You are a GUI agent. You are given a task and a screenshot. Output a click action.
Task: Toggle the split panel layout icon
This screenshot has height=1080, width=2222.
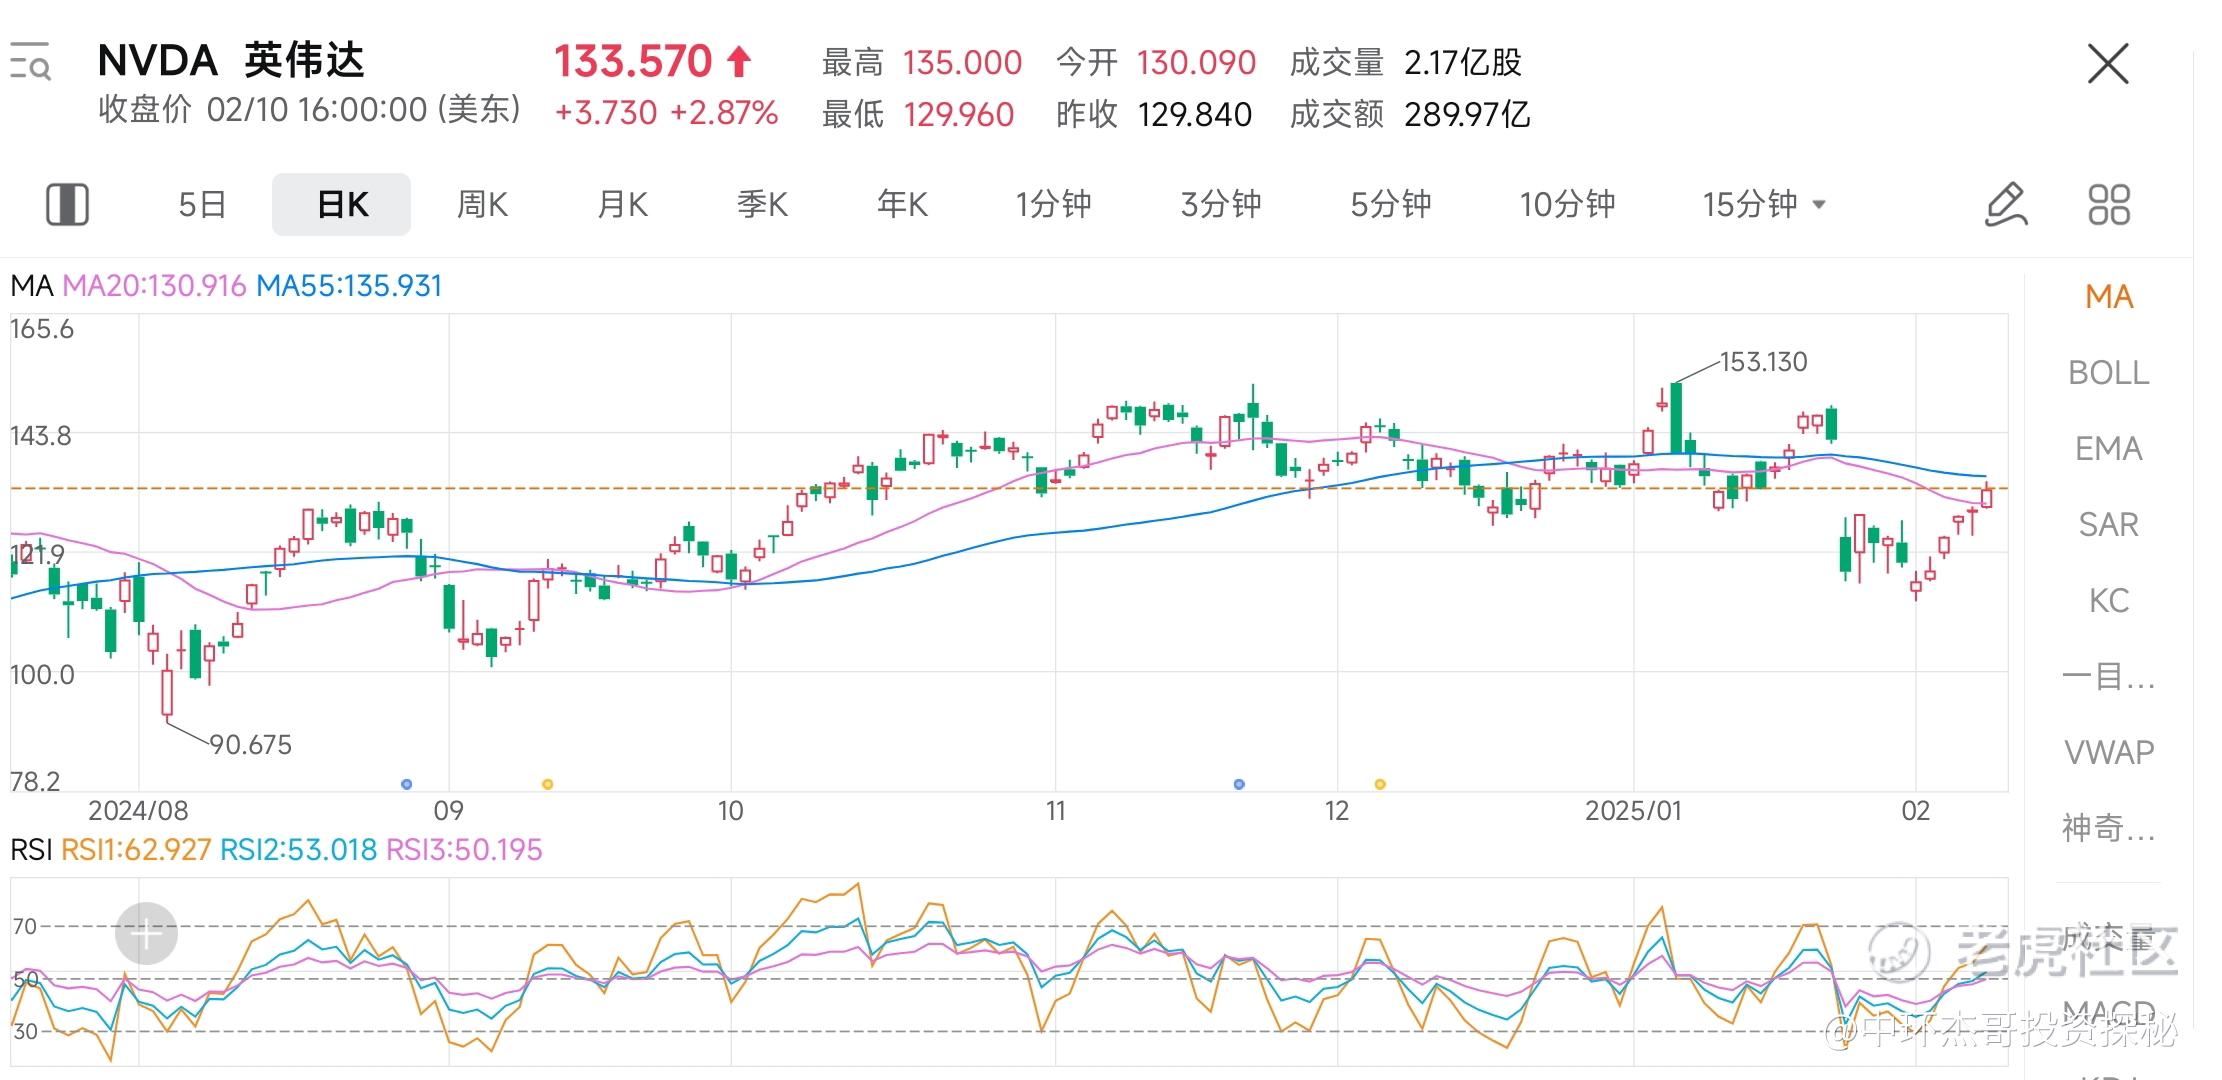(68, 204)
